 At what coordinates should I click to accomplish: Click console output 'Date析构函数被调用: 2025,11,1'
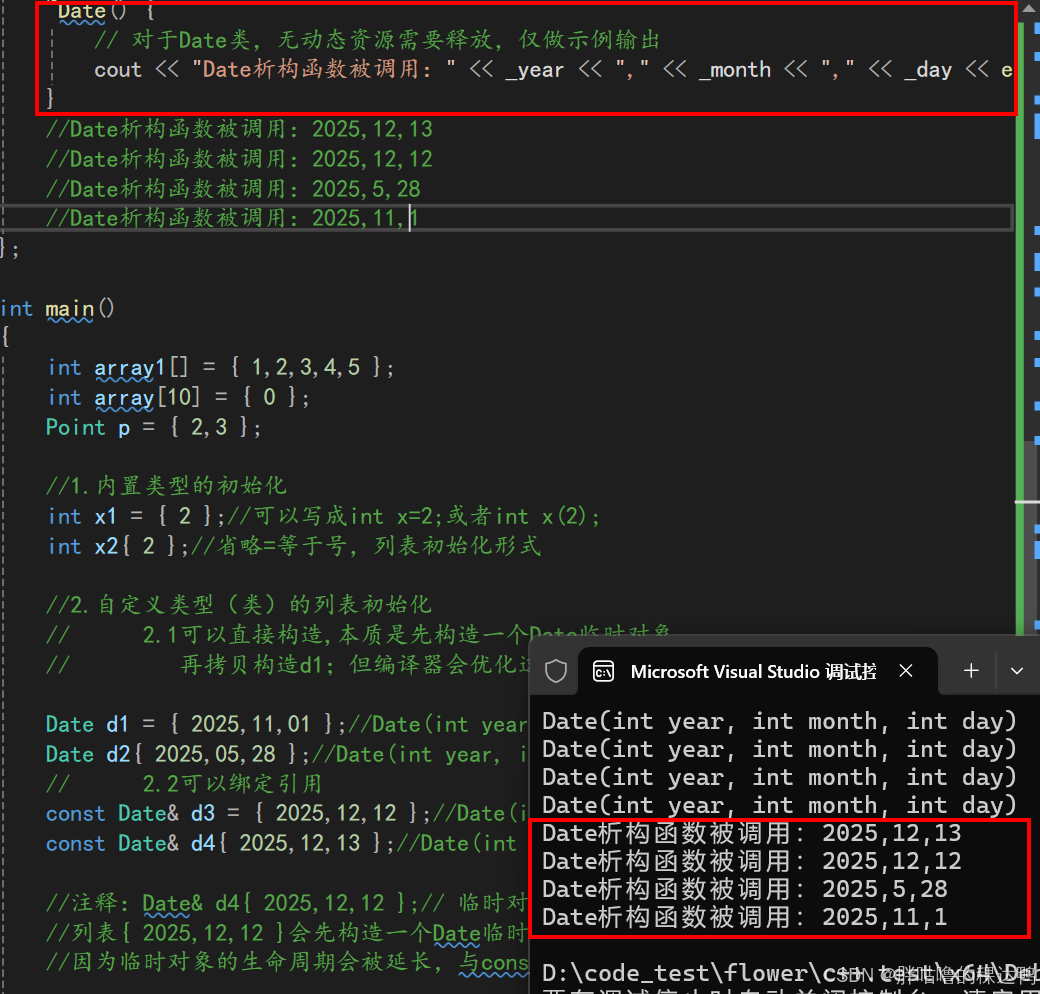[744, 917]
